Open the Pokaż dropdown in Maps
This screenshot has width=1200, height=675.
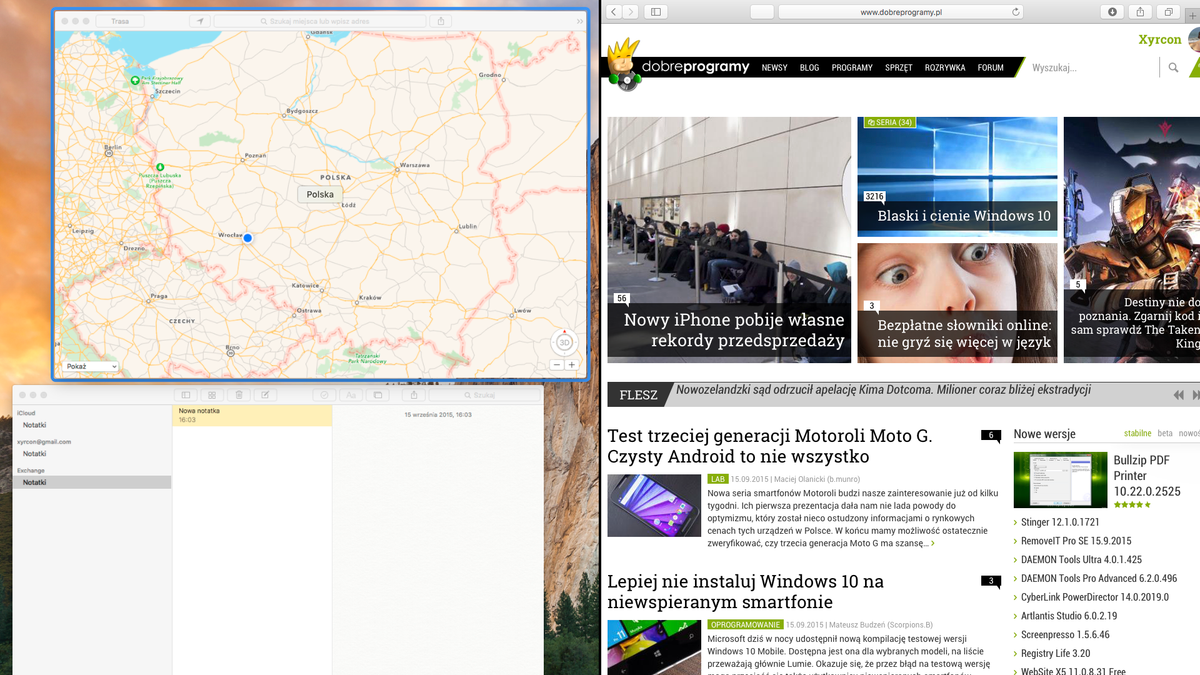pos(89,367)
